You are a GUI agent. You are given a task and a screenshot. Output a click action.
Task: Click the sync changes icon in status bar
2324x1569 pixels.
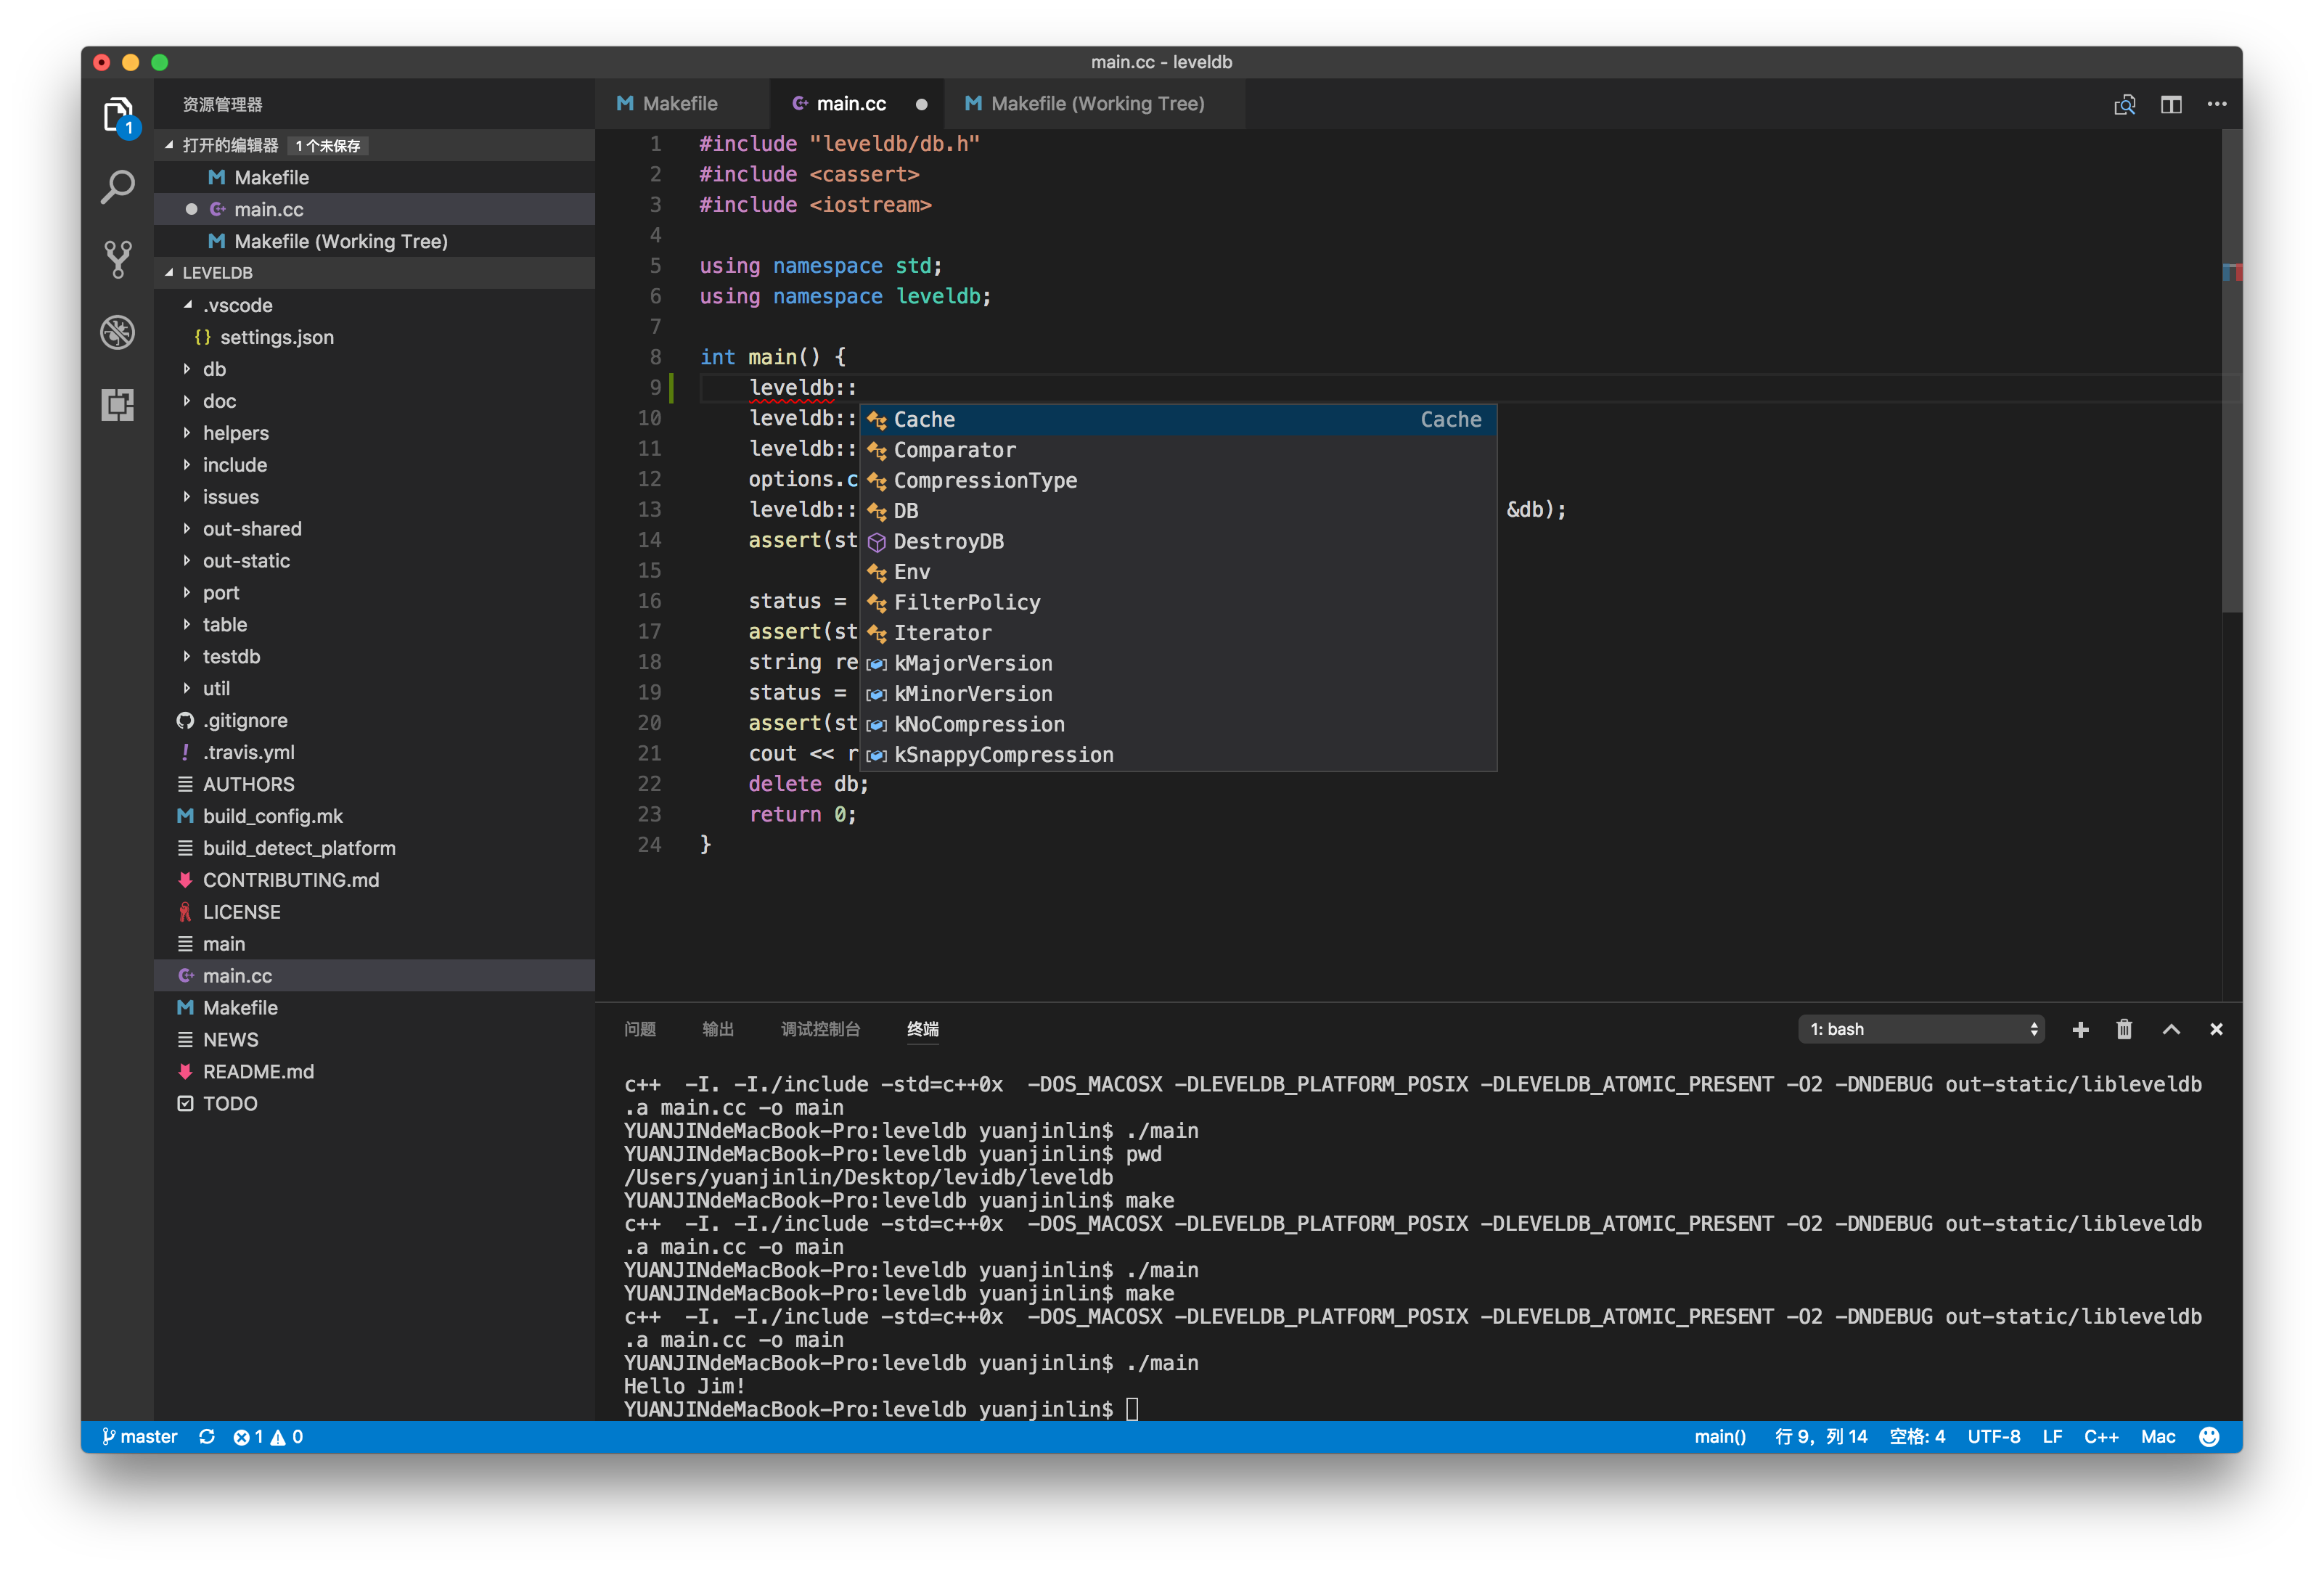click(207, 1436)
